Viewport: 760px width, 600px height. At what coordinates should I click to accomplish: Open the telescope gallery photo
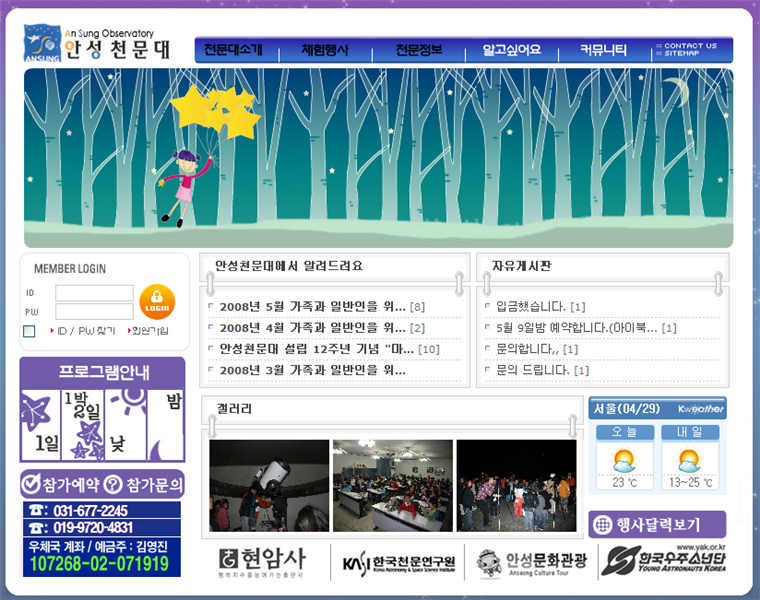coord(269,486)
